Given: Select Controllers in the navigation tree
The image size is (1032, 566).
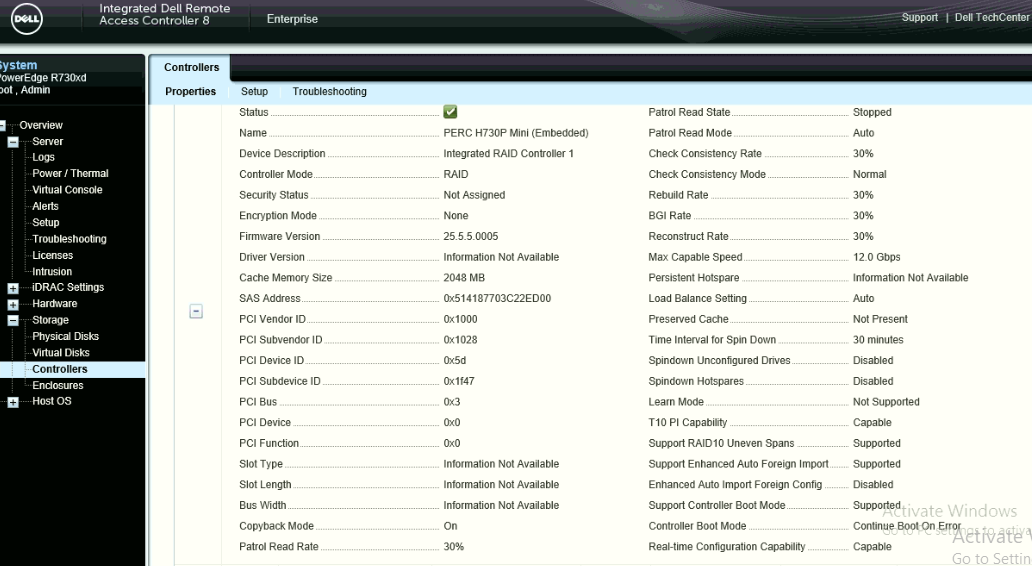Looking at the screenshot, I should coord(60,369).
